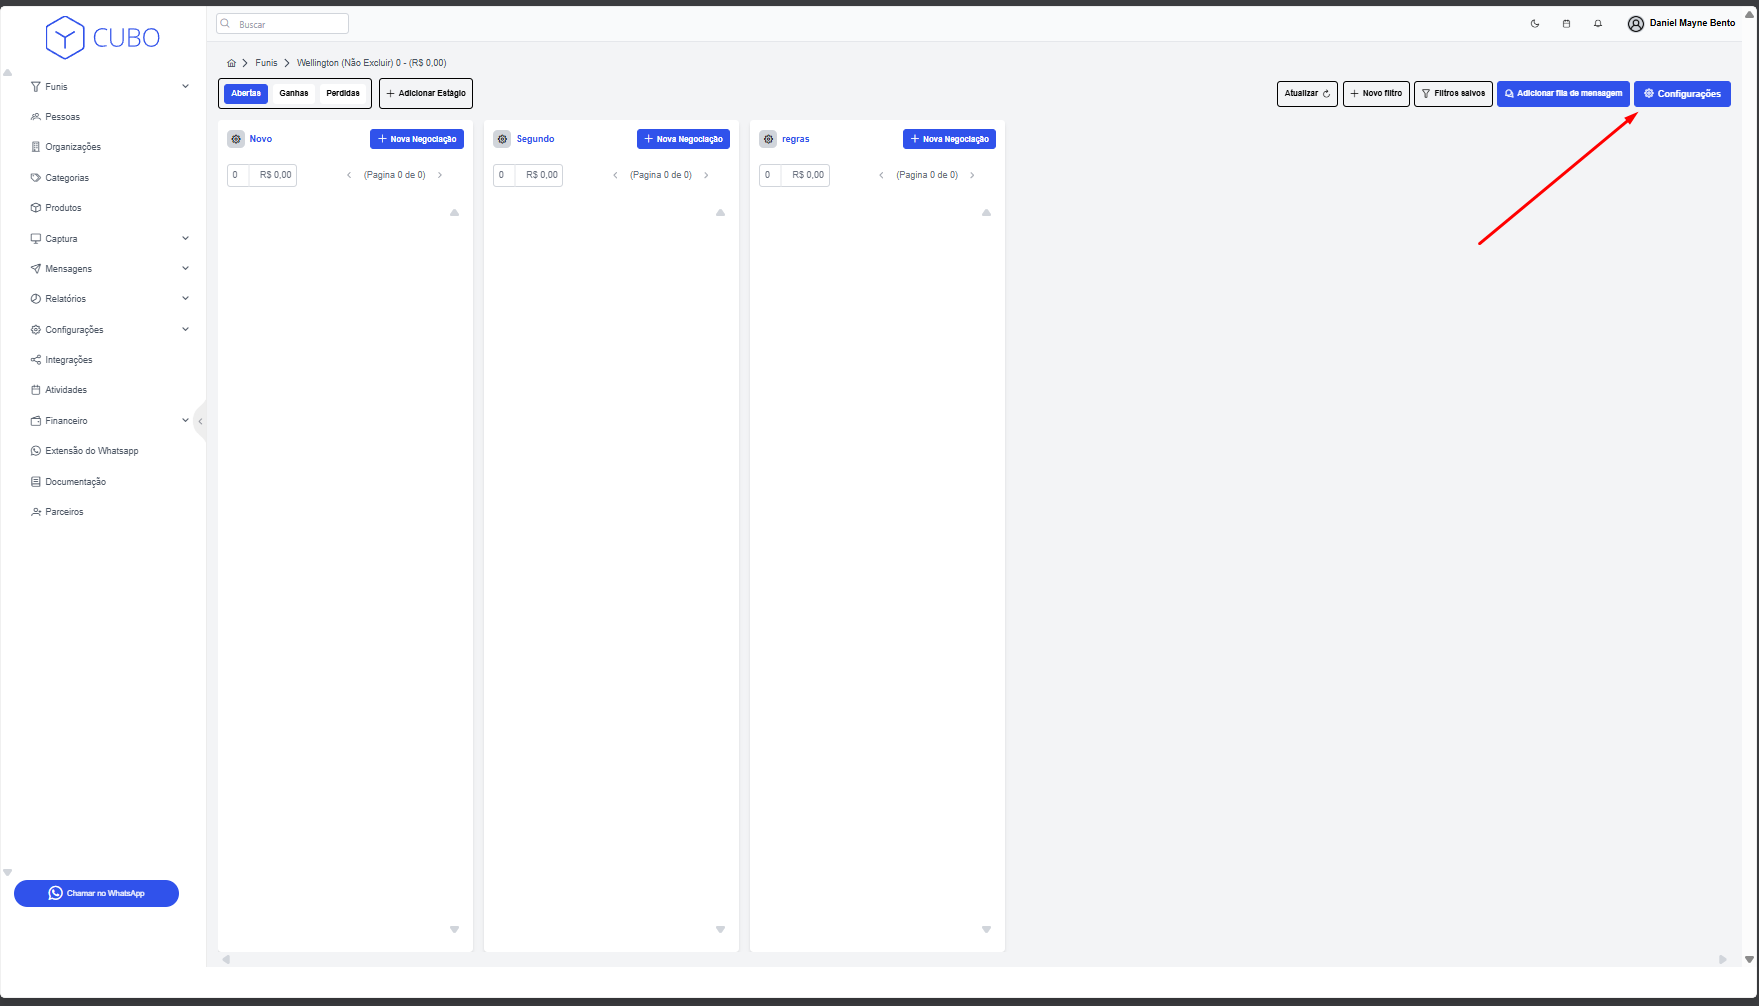Open settings gear of Segundo stage
Viewport: 1759px width, 1006px height.
pyautogui.click(x=502, y=139)
